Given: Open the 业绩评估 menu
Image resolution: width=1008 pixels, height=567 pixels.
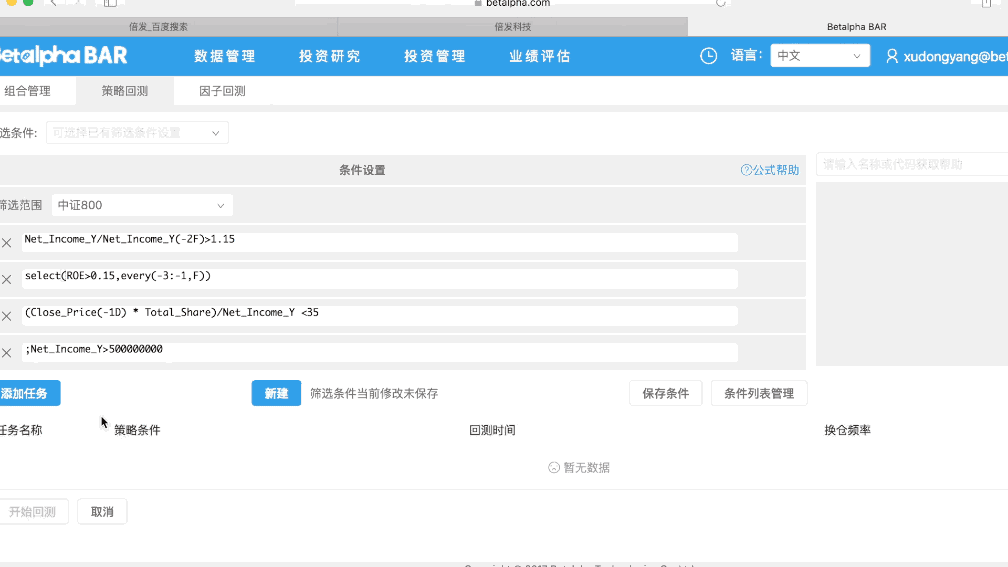Looking at the screenshot, I should tap(540, 56).
